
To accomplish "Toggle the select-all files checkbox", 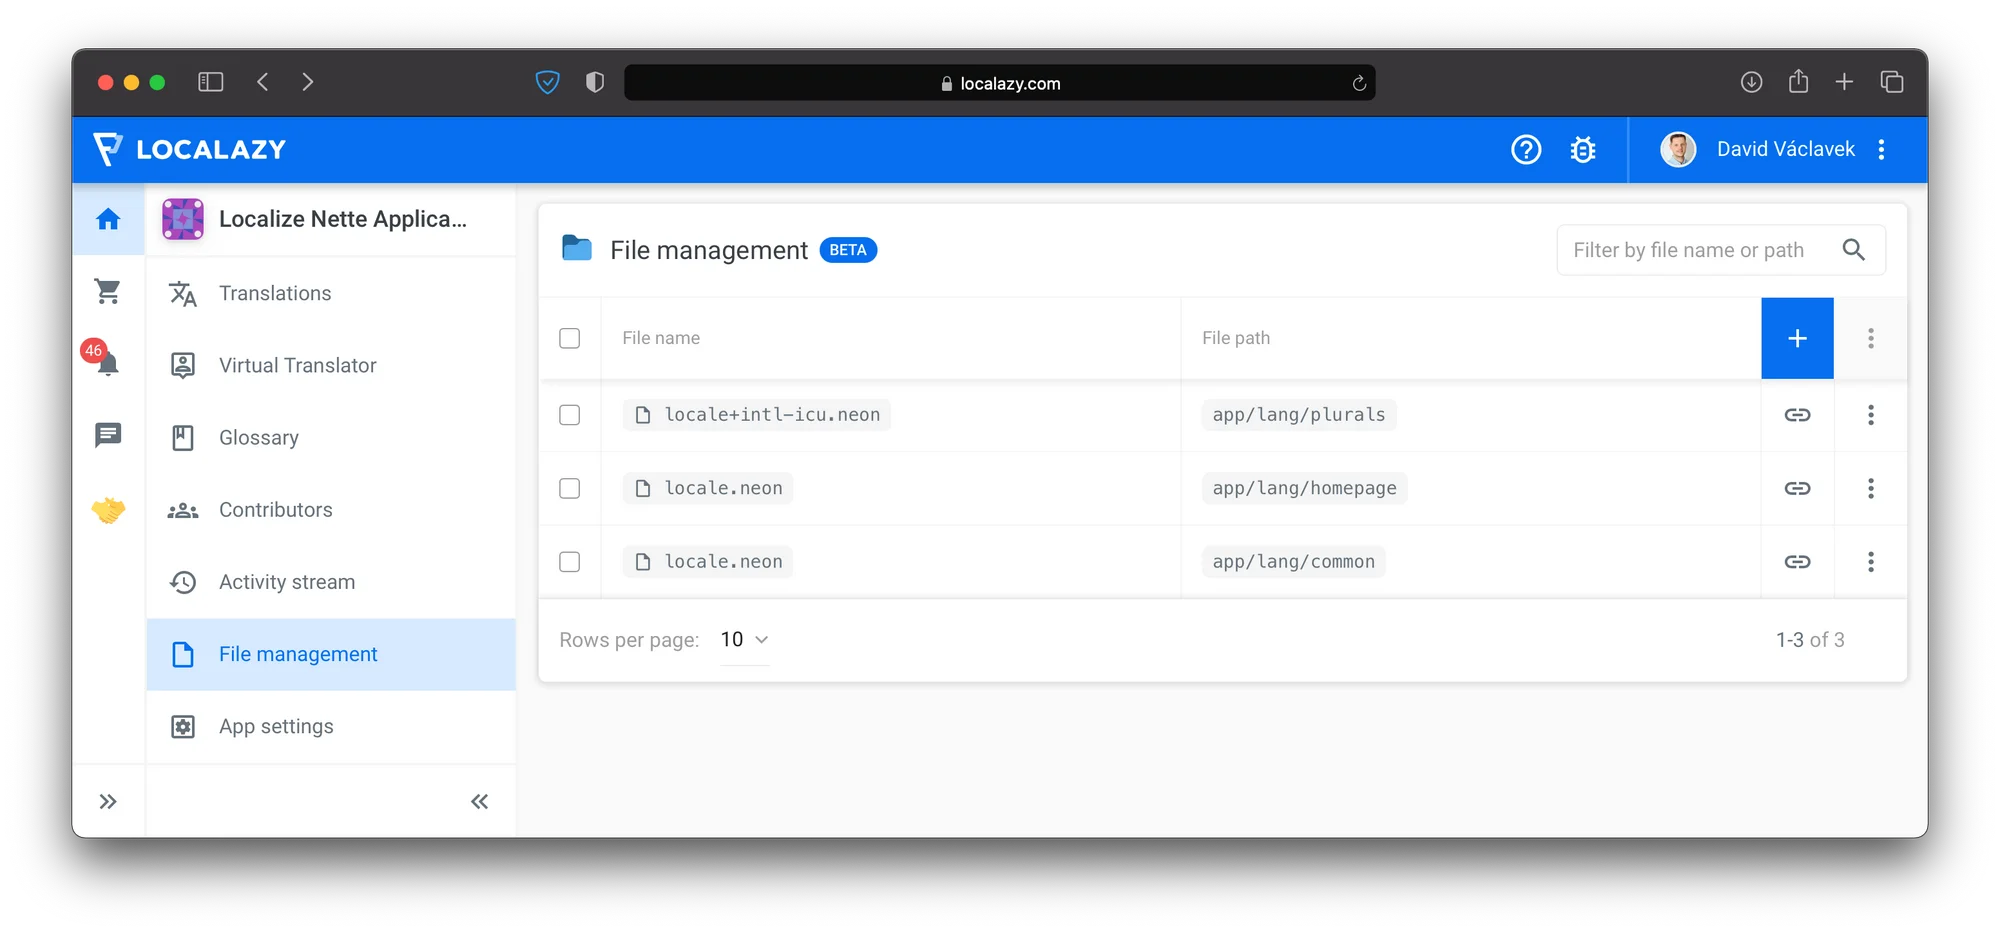I will (x=569, y=338).
